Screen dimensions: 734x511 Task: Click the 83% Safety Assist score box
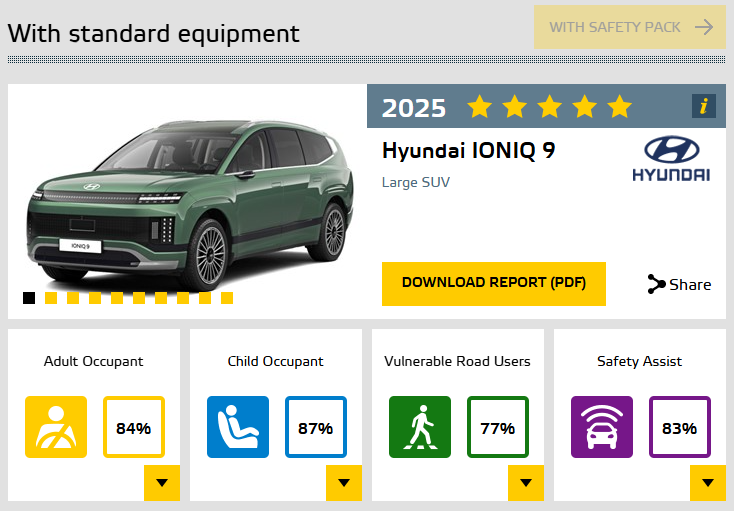pyautogui.click(x=679, y=428)
